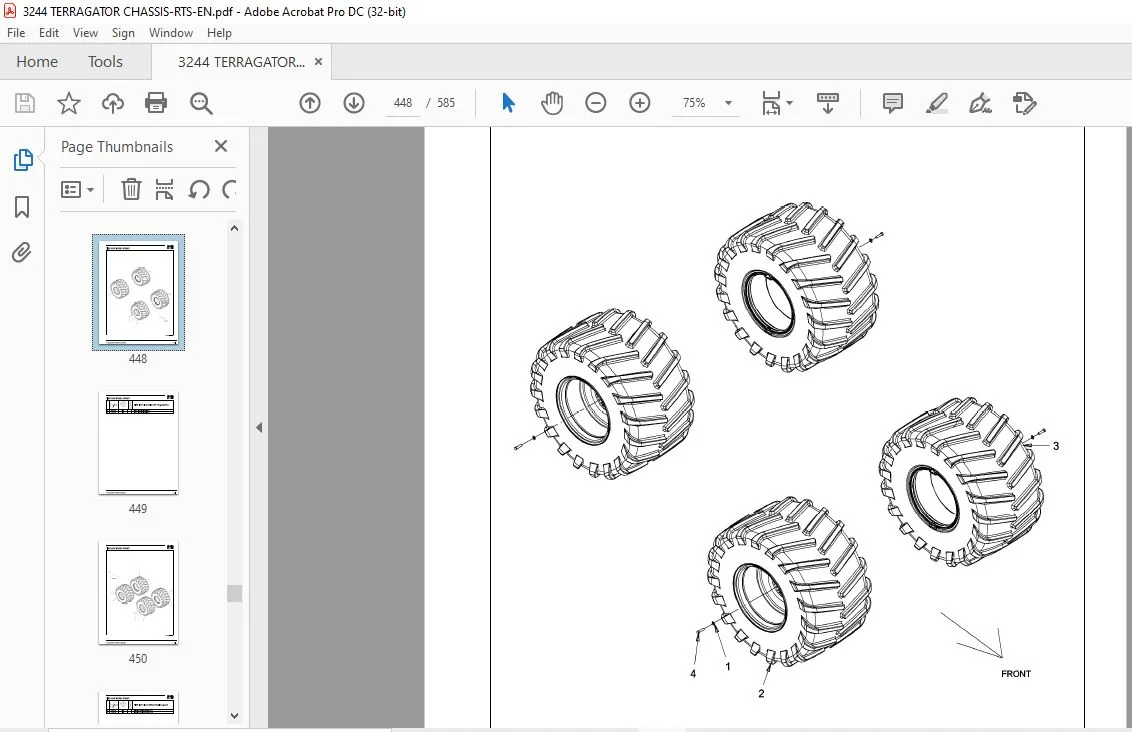Open the Bookmarks panel icon
Viewport: 1132px width, 732px height.
[x=22, y=207]
